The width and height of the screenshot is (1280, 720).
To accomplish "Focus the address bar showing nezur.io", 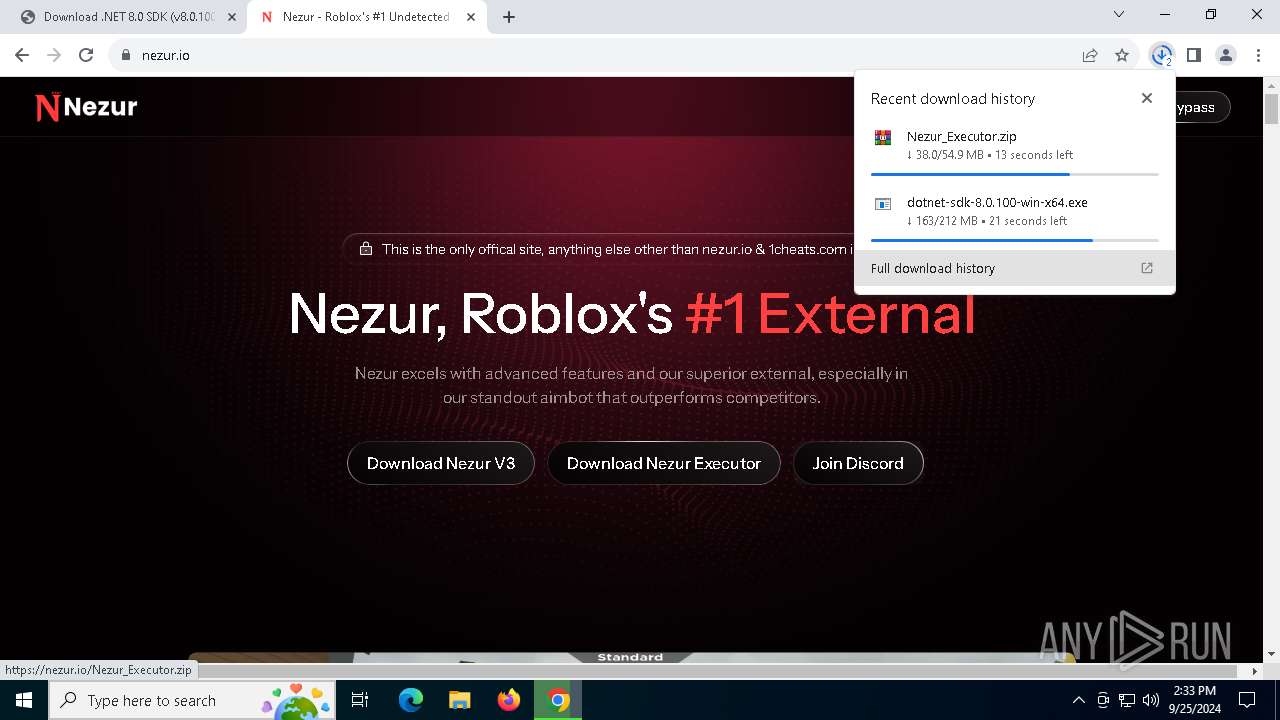I will (600, 55).
